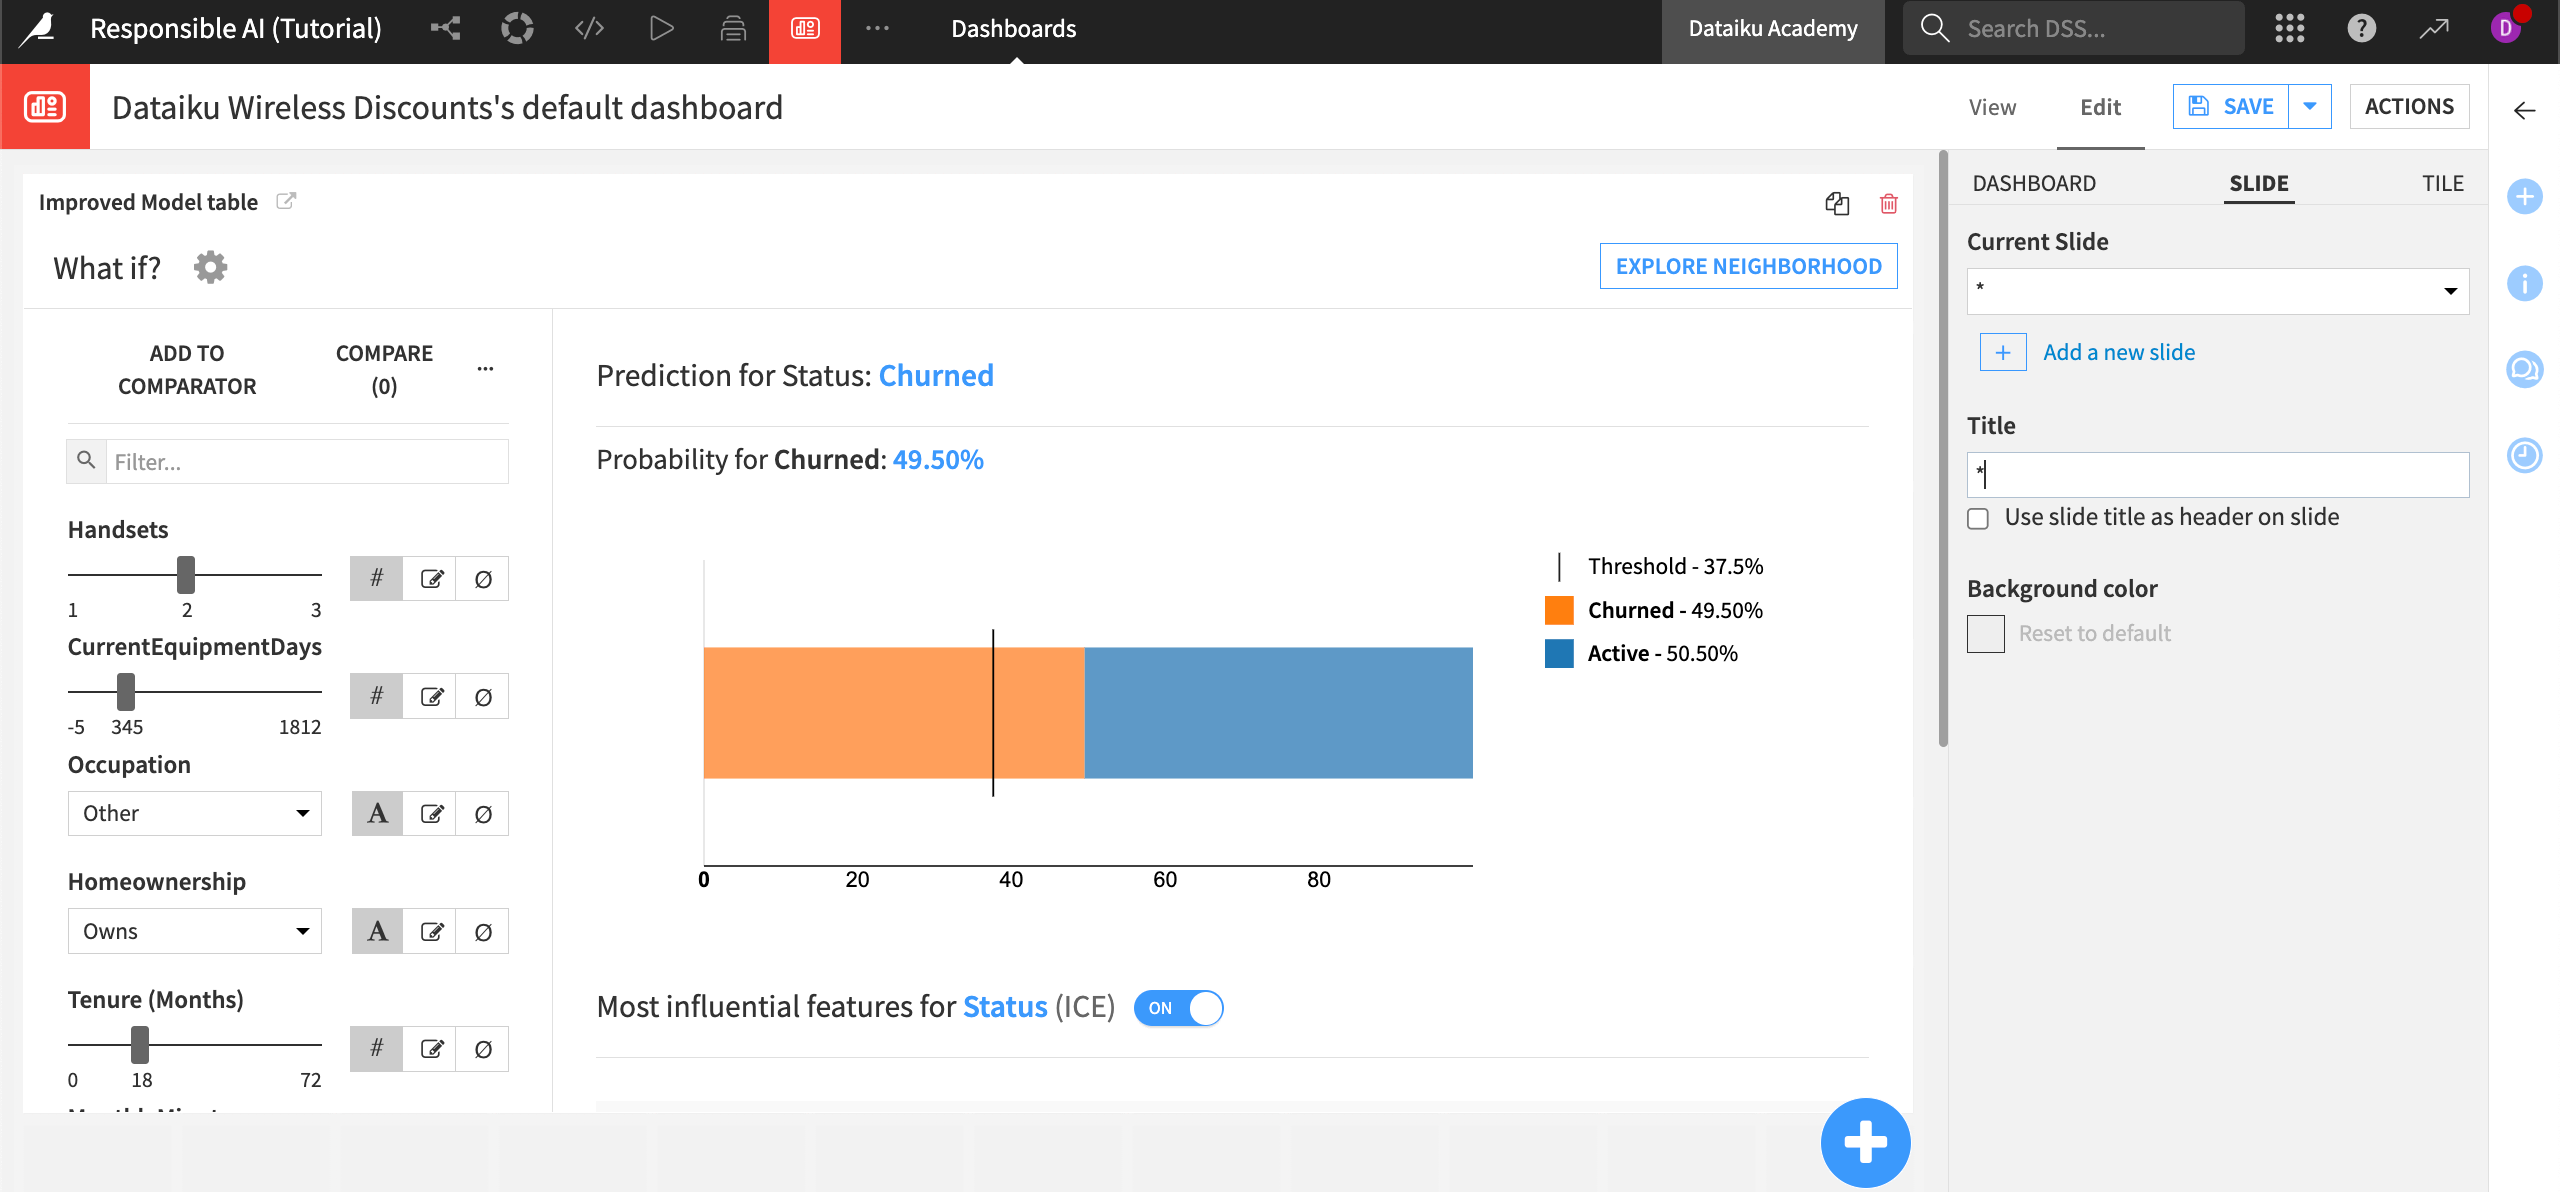Clear the Handsets value using the ∅ icon
This screenshot has height=1192, width=2560.
click(x=483, y=578)
